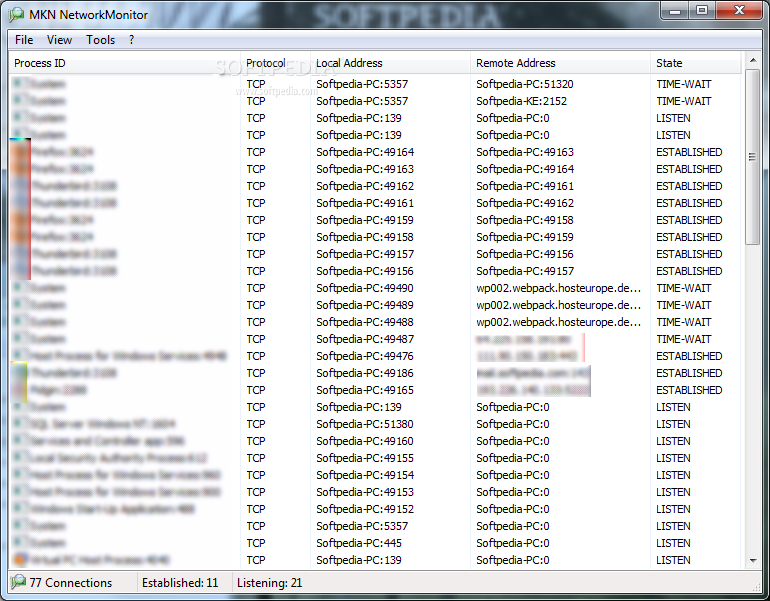Click the MKN NetworkMonitor title bar icon
Viewport: 770px width, 601px height.
click(x=16, y=15)
